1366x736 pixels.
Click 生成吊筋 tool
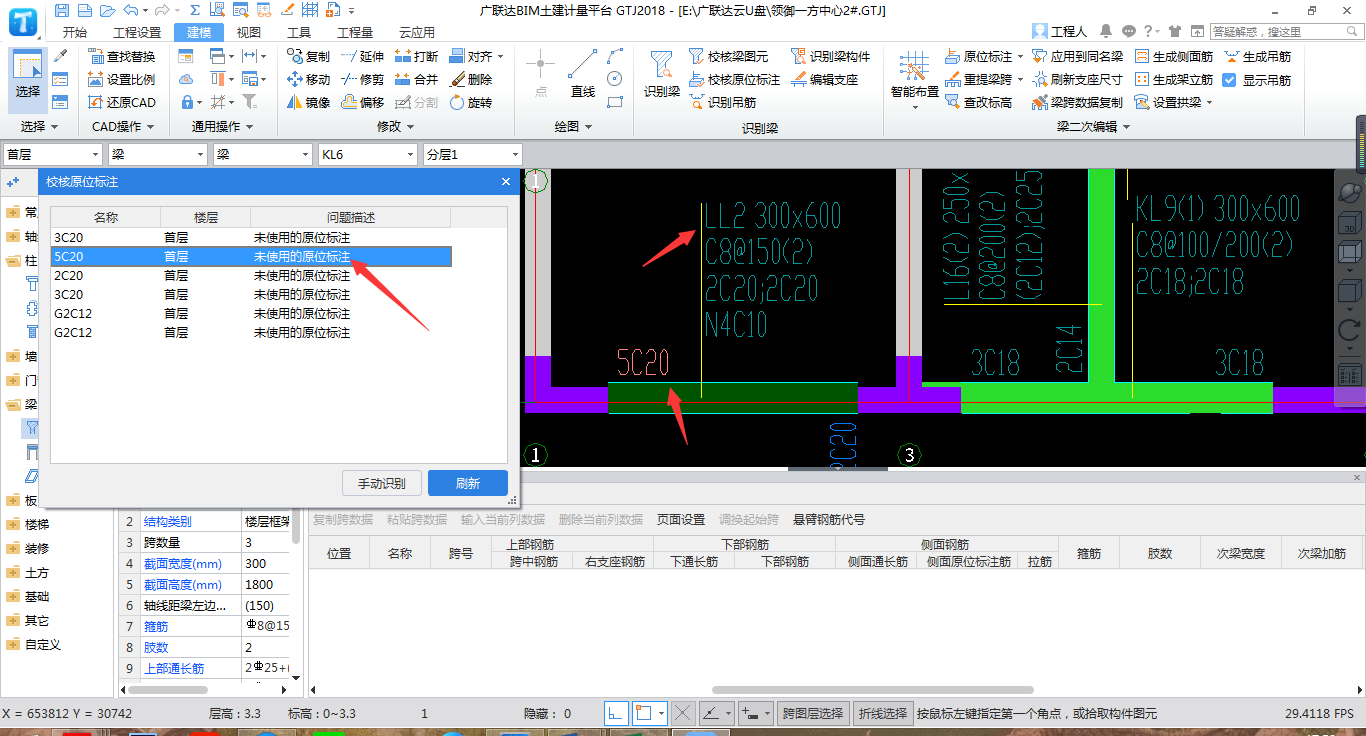(x=1257, y=57)
